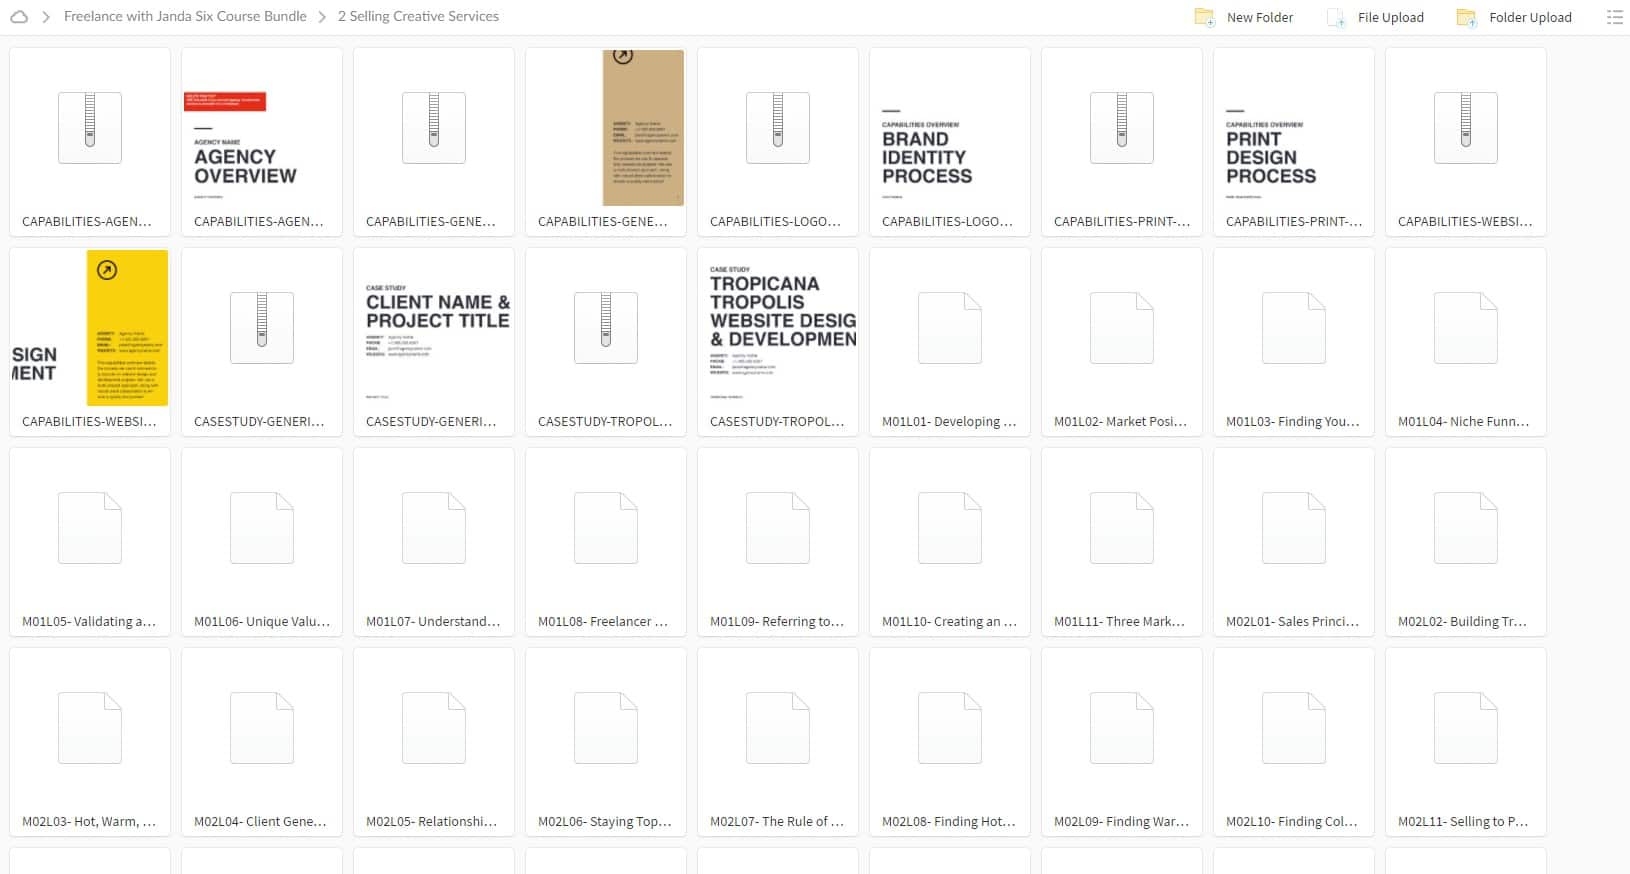
Task: Select the M01L07- Understand file icon
Action: pyautogui.click(x=434, y=528)
